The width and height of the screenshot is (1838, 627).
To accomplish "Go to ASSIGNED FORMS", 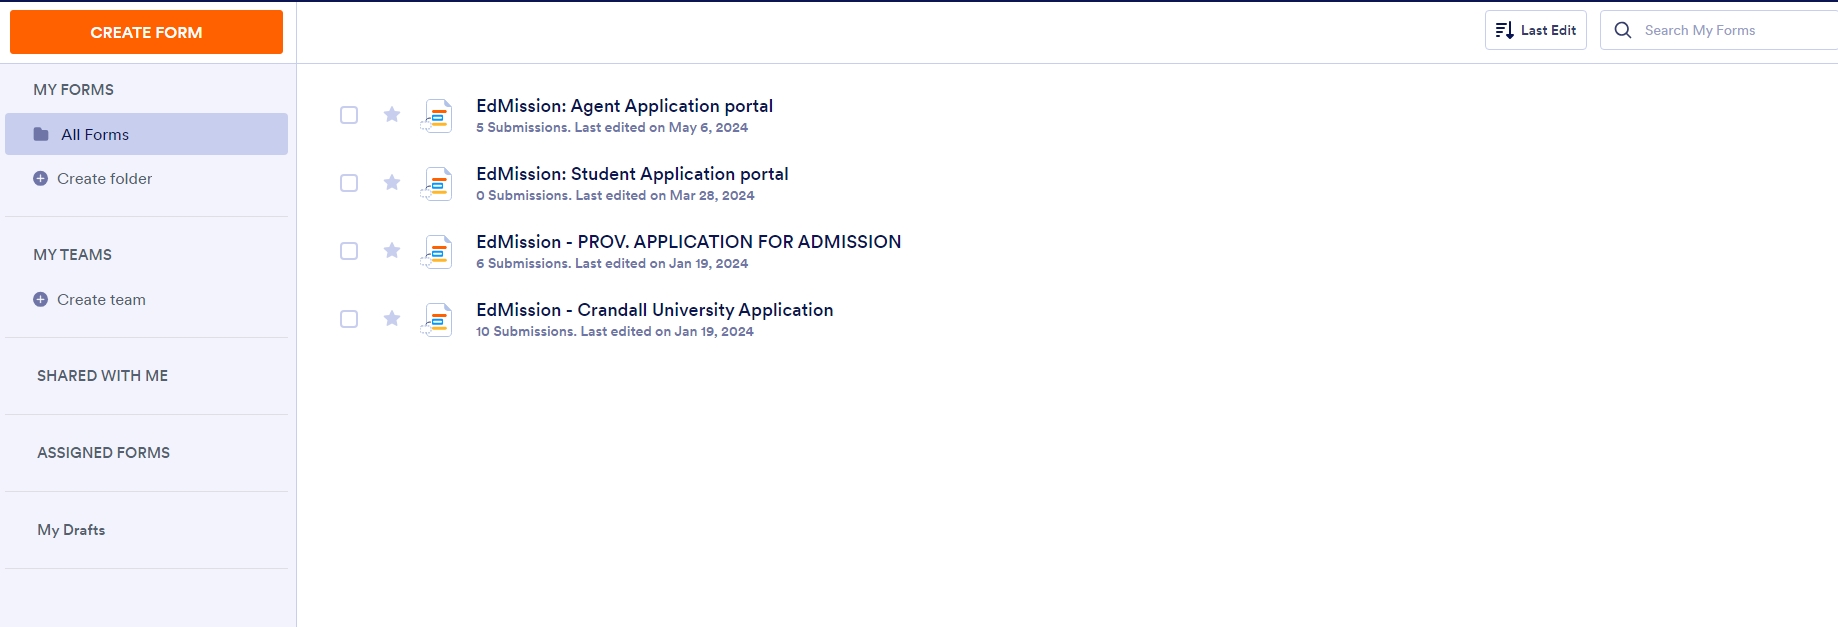I will click(x=103, y=453).
